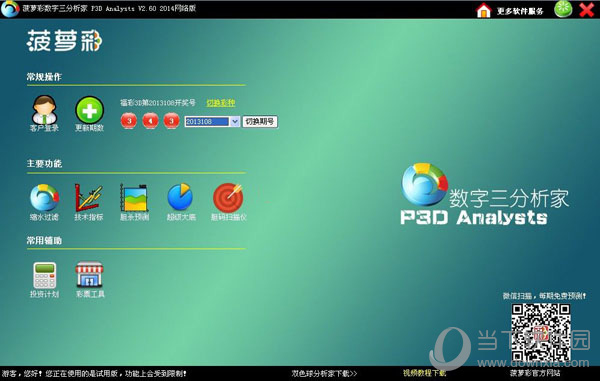Click the 福彩3D第2013108开奖号 label
Viewport: 600px width, 381px height.
coord(158,103)
